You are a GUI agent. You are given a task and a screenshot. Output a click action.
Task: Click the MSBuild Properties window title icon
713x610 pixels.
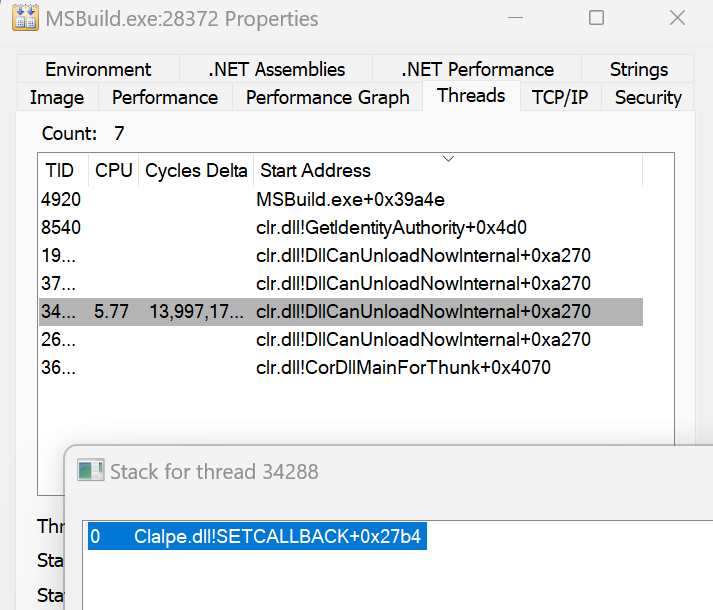pyautogui.click(x=25, y=19)
